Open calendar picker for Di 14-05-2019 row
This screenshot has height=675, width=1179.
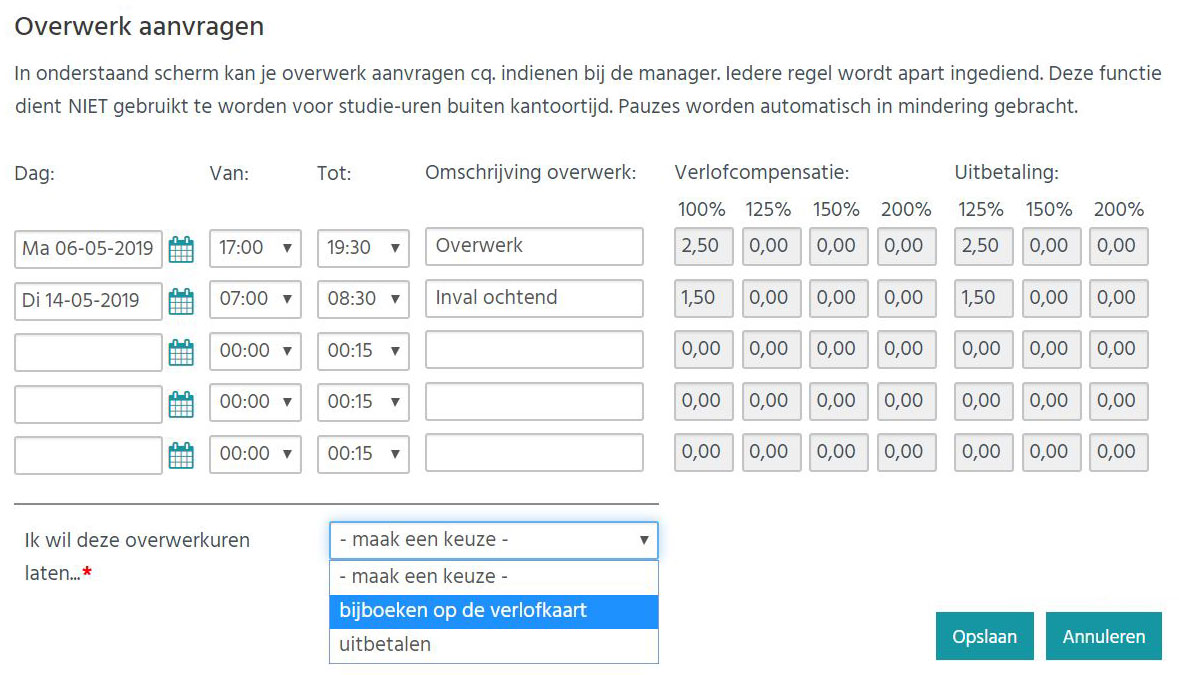181,300
